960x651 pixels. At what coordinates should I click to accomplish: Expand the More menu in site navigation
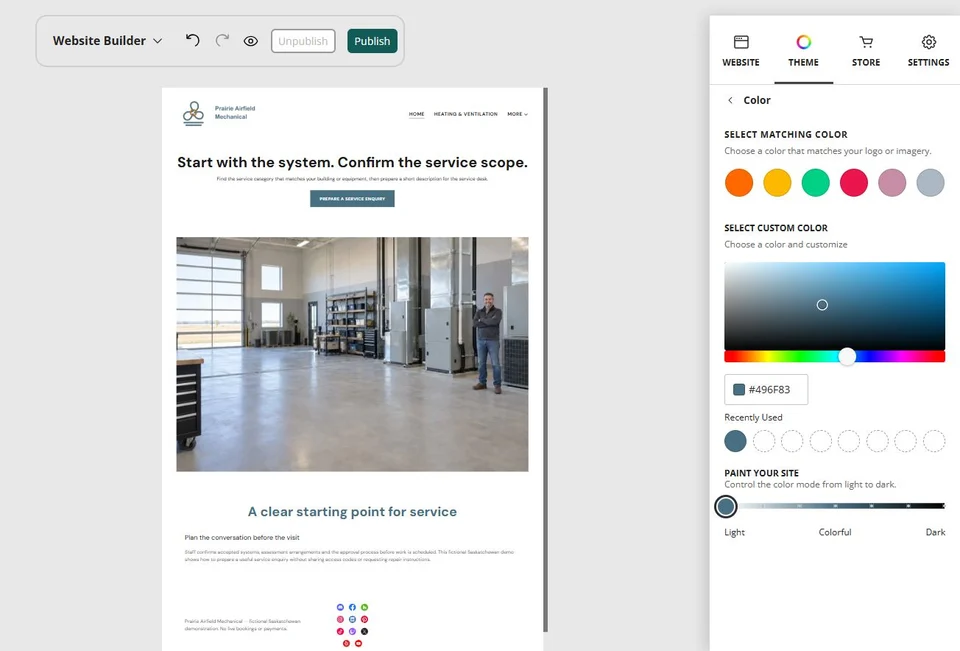pyautogui.click(x=517, y=114)
